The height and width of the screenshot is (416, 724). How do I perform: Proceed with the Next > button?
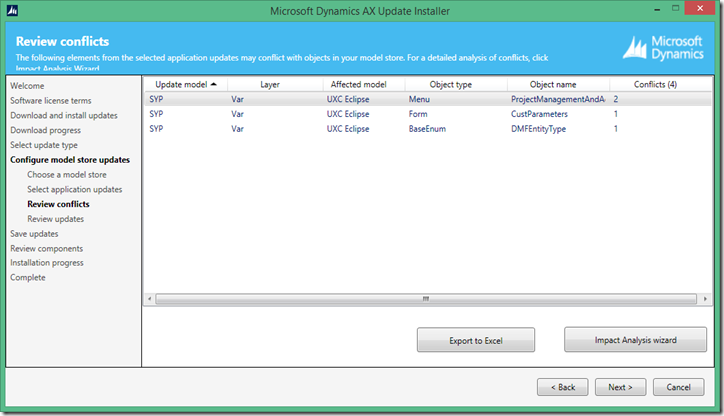point(621,387)
